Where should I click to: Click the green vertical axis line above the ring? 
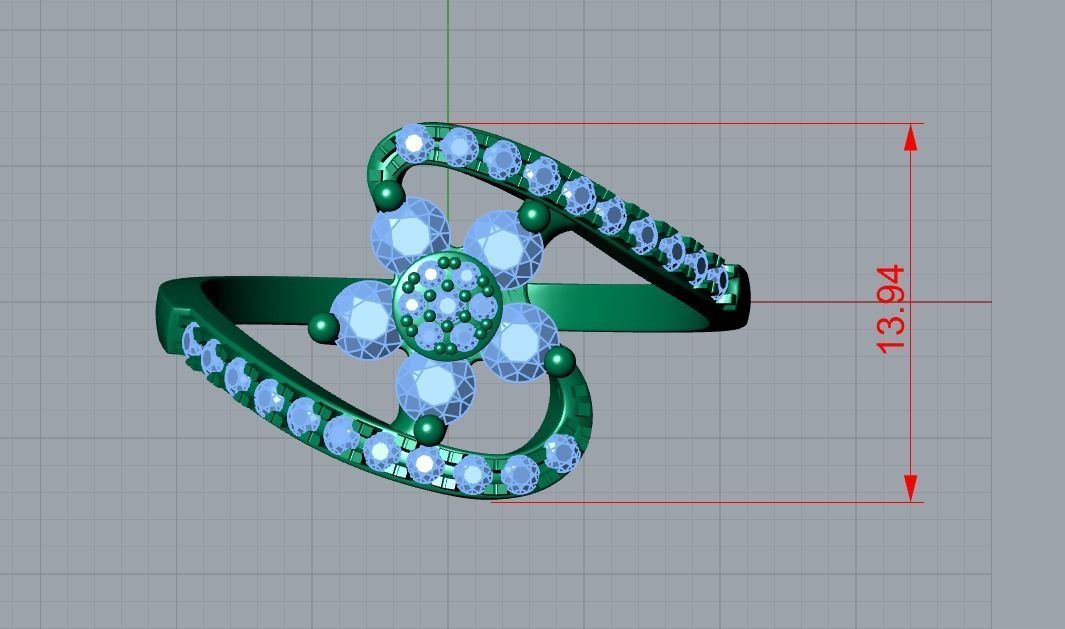tap(448, 61)
